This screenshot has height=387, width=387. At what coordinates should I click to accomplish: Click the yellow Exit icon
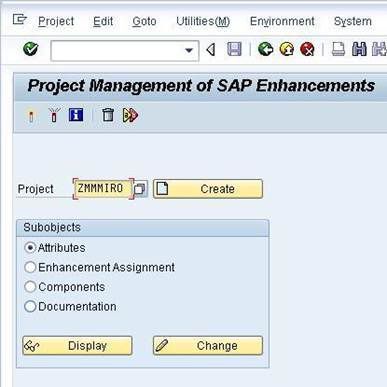(287, 49)
